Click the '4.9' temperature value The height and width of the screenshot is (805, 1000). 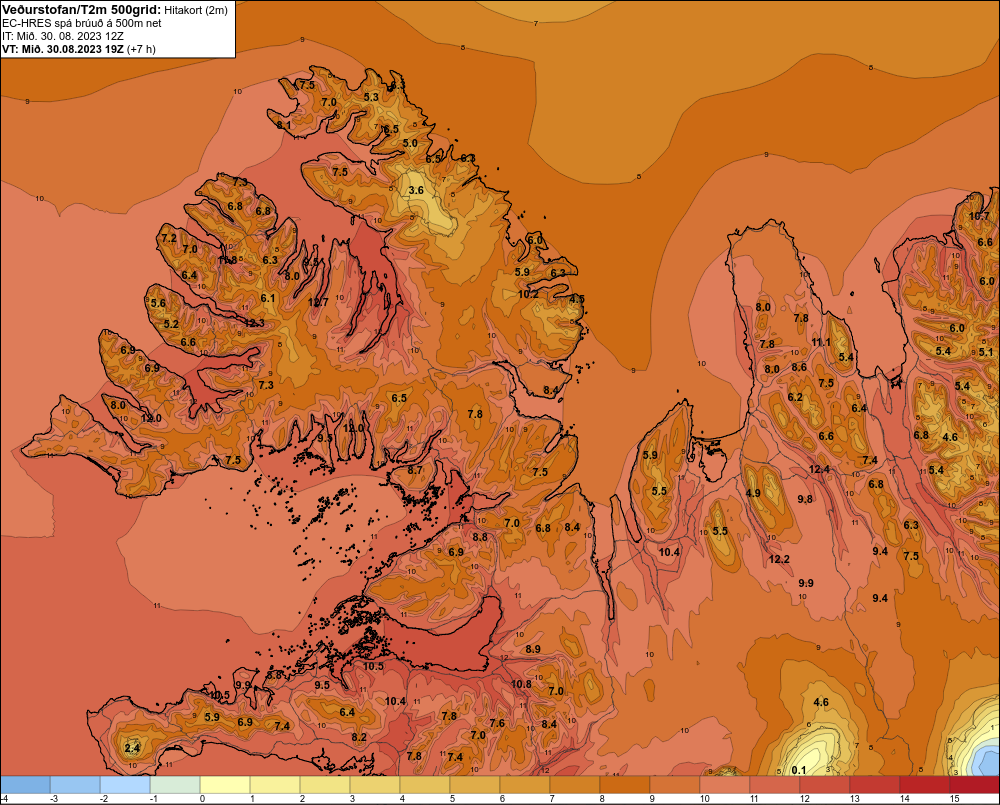[x=753, y=493]
